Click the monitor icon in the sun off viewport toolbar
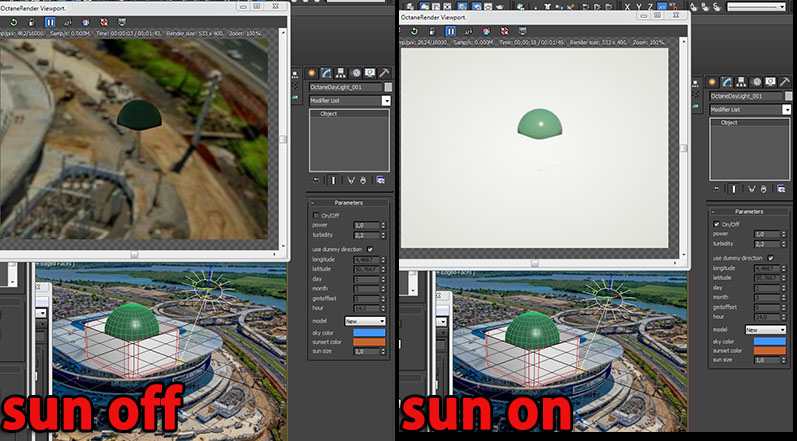The width and height of the screenshot is (797, 441). pyautogui.click(x=122, y=22)
